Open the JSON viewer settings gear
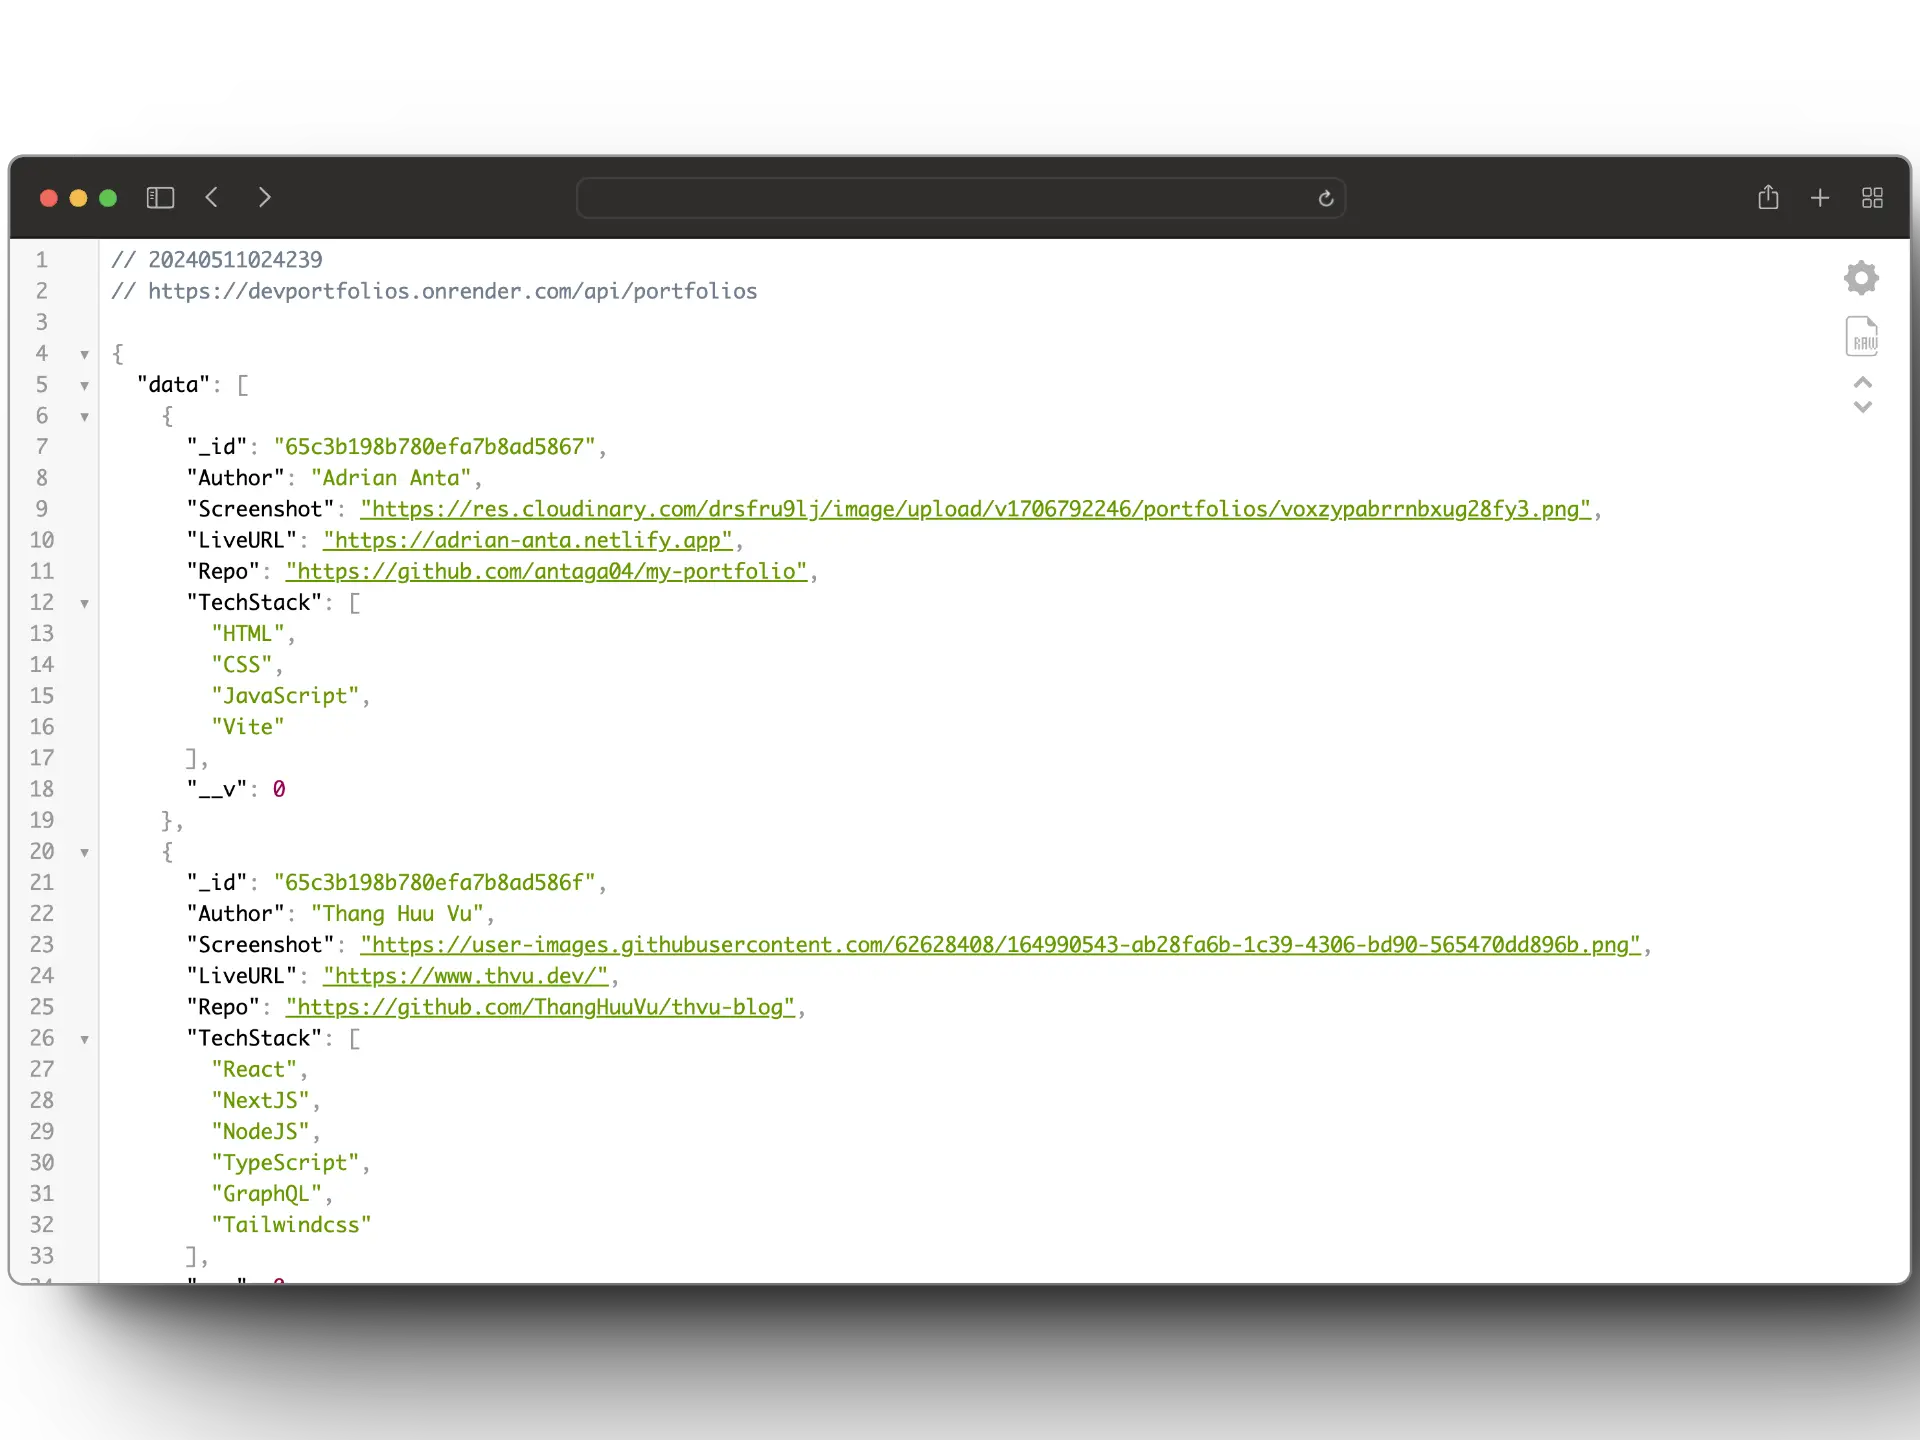1920x1440 pixels. coord(1861,277)
